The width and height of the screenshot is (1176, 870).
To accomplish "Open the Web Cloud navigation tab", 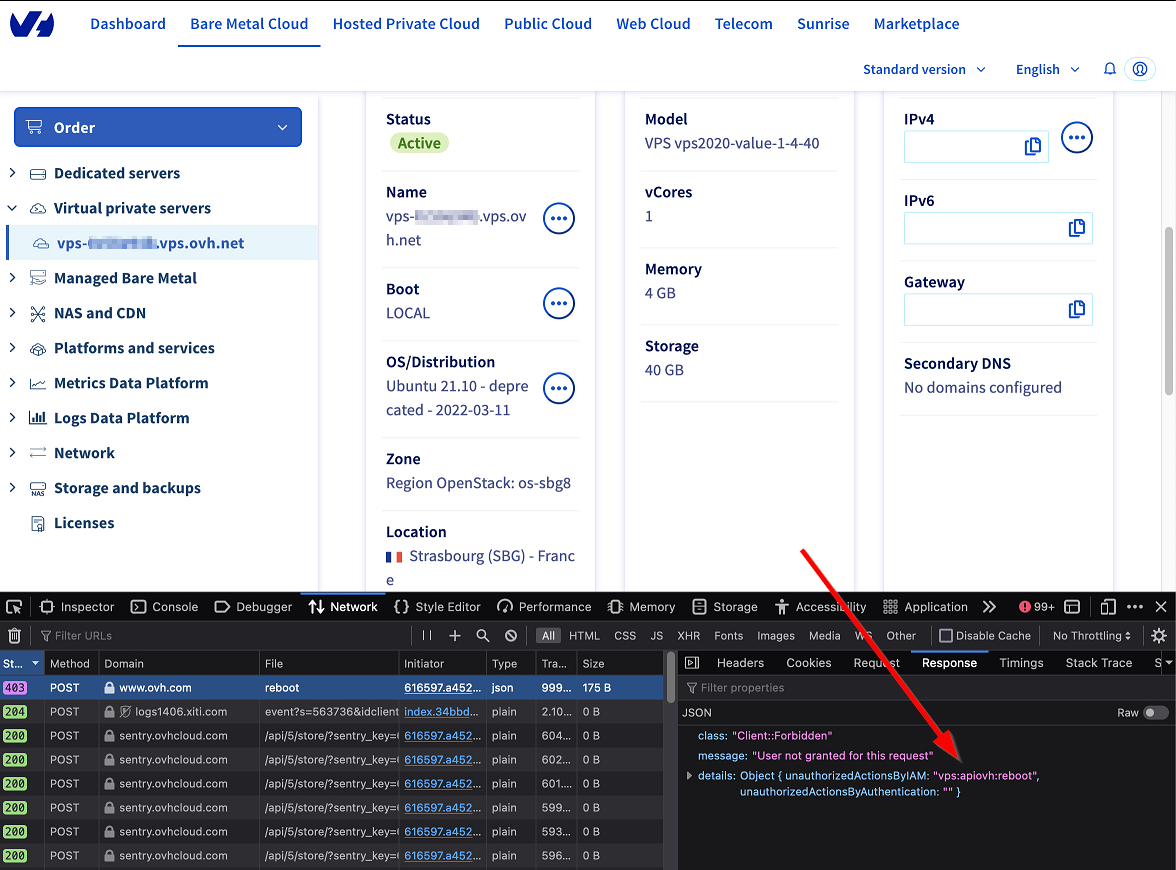I will click(653, 23).
